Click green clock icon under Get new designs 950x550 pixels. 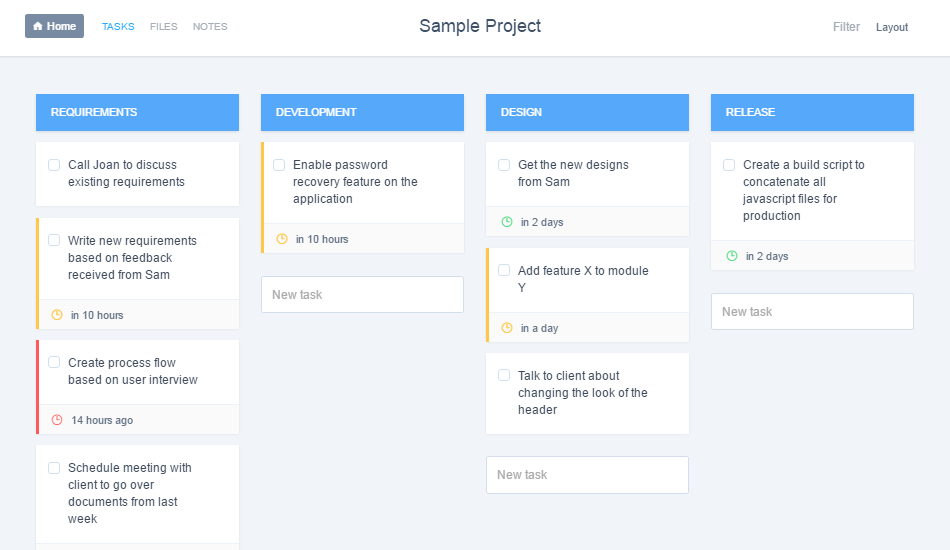pos(507,222)
